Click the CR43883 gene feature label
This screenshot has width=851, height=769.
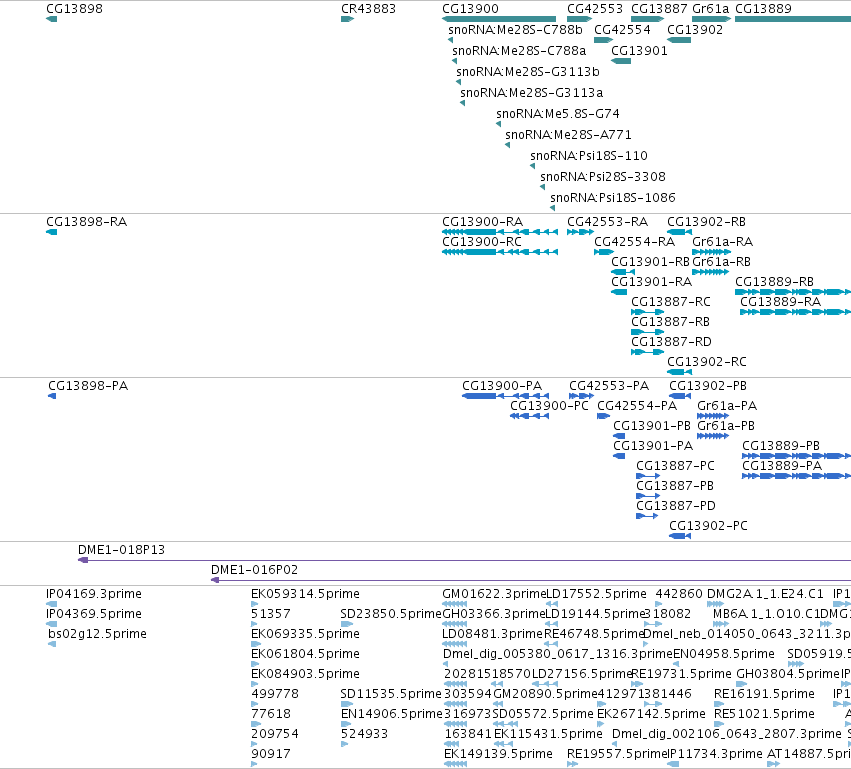pyautogui.click(x=369, y=9)
